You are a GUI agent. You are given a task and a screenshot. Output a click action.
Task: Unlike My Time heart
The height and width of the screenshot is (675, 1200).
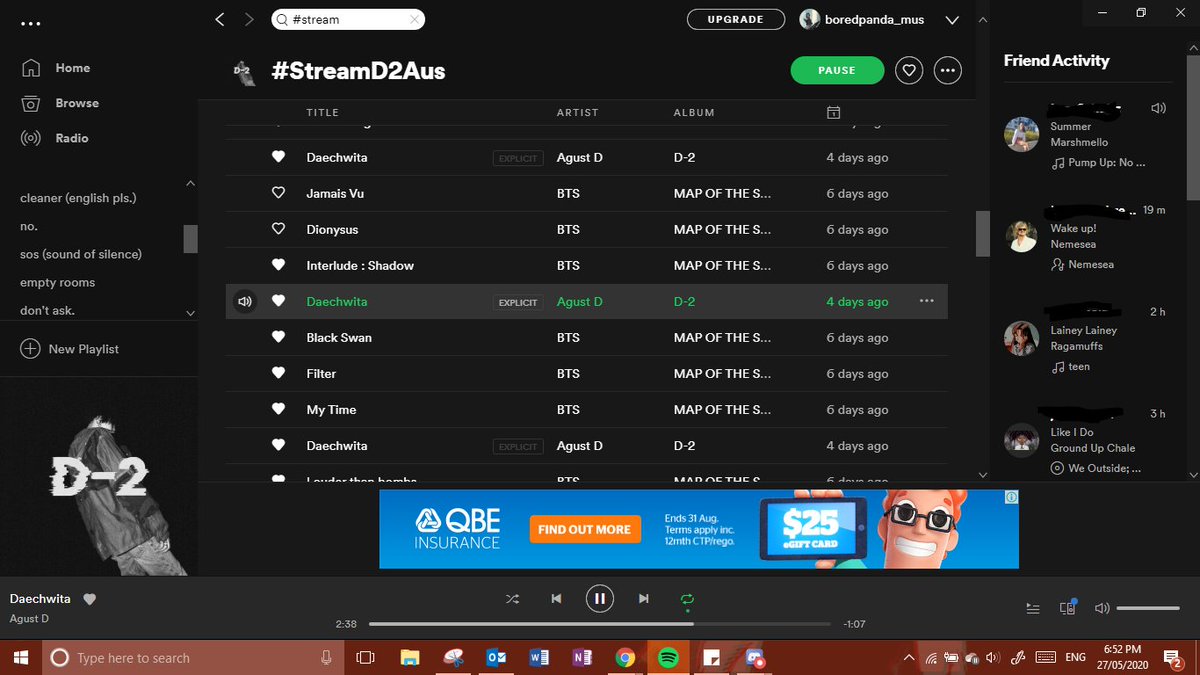click(279, 409)
